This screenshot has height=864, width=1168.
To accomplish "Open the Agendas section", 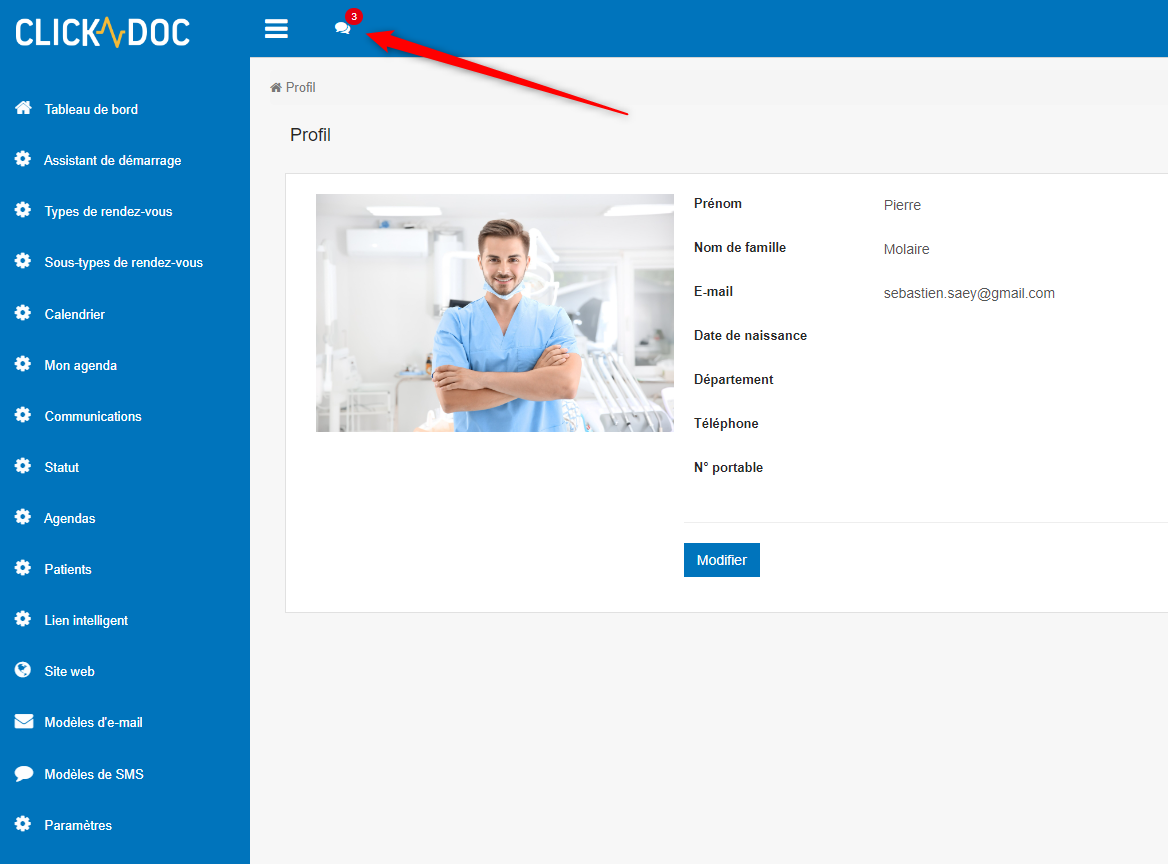I will tap(70, 518).
